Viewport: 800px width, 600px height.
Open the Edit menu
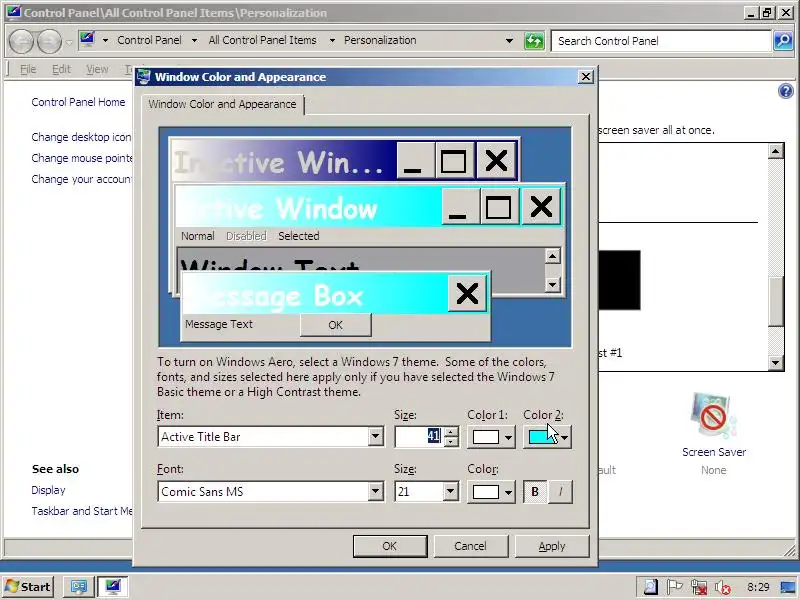pyautogui.click(x=61, y=69)
